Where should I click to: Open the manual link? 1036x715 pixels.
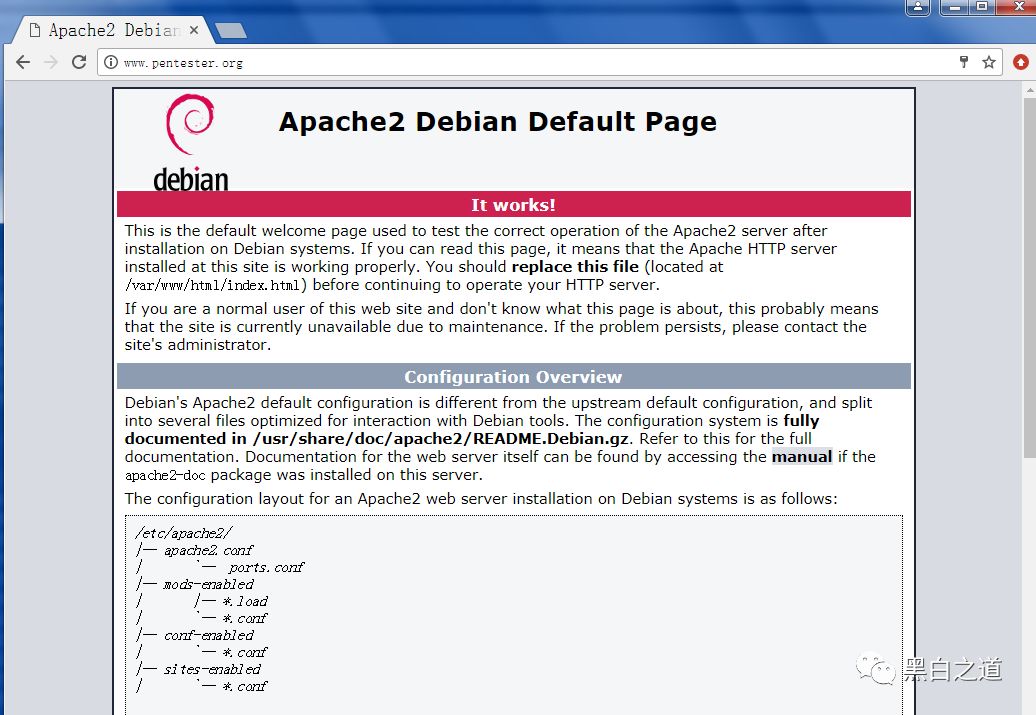801,457
